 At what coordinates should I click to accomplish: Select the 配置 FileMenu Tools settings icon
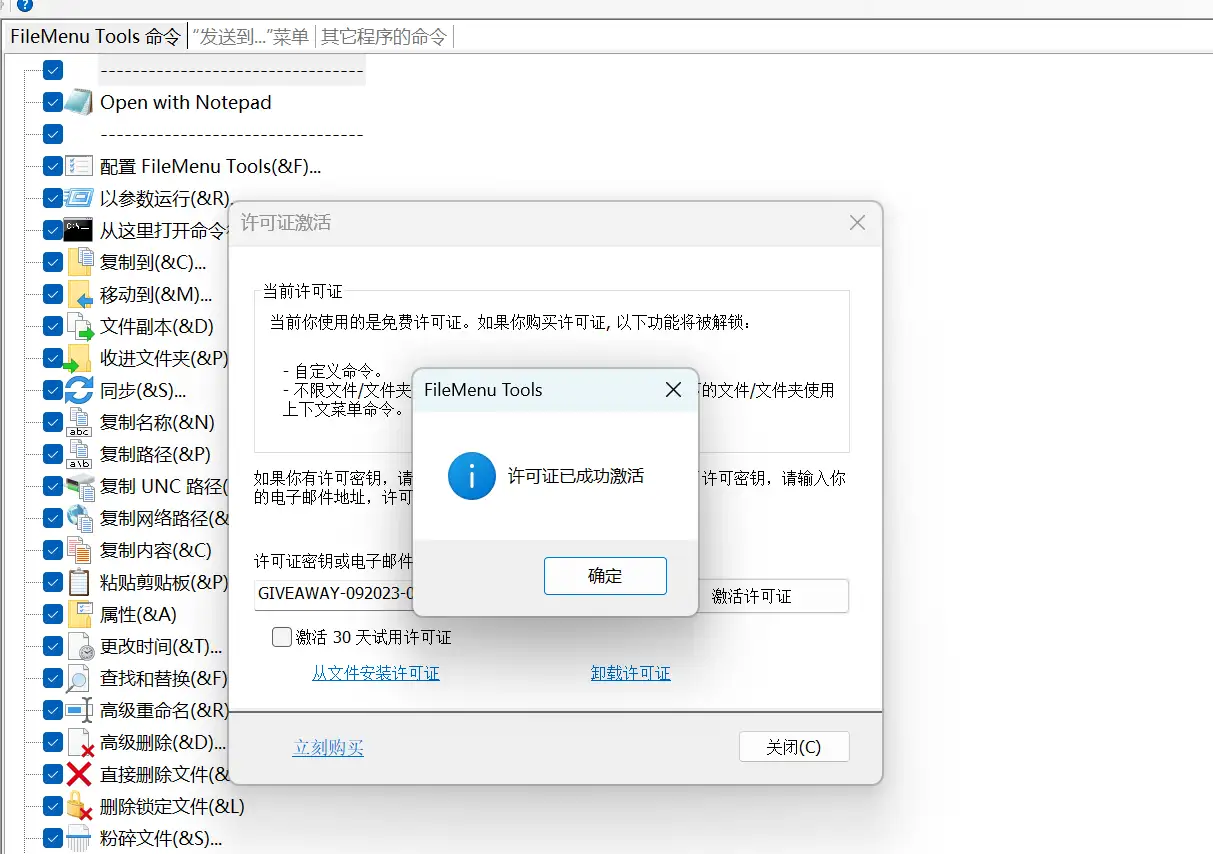pos(81,166)
